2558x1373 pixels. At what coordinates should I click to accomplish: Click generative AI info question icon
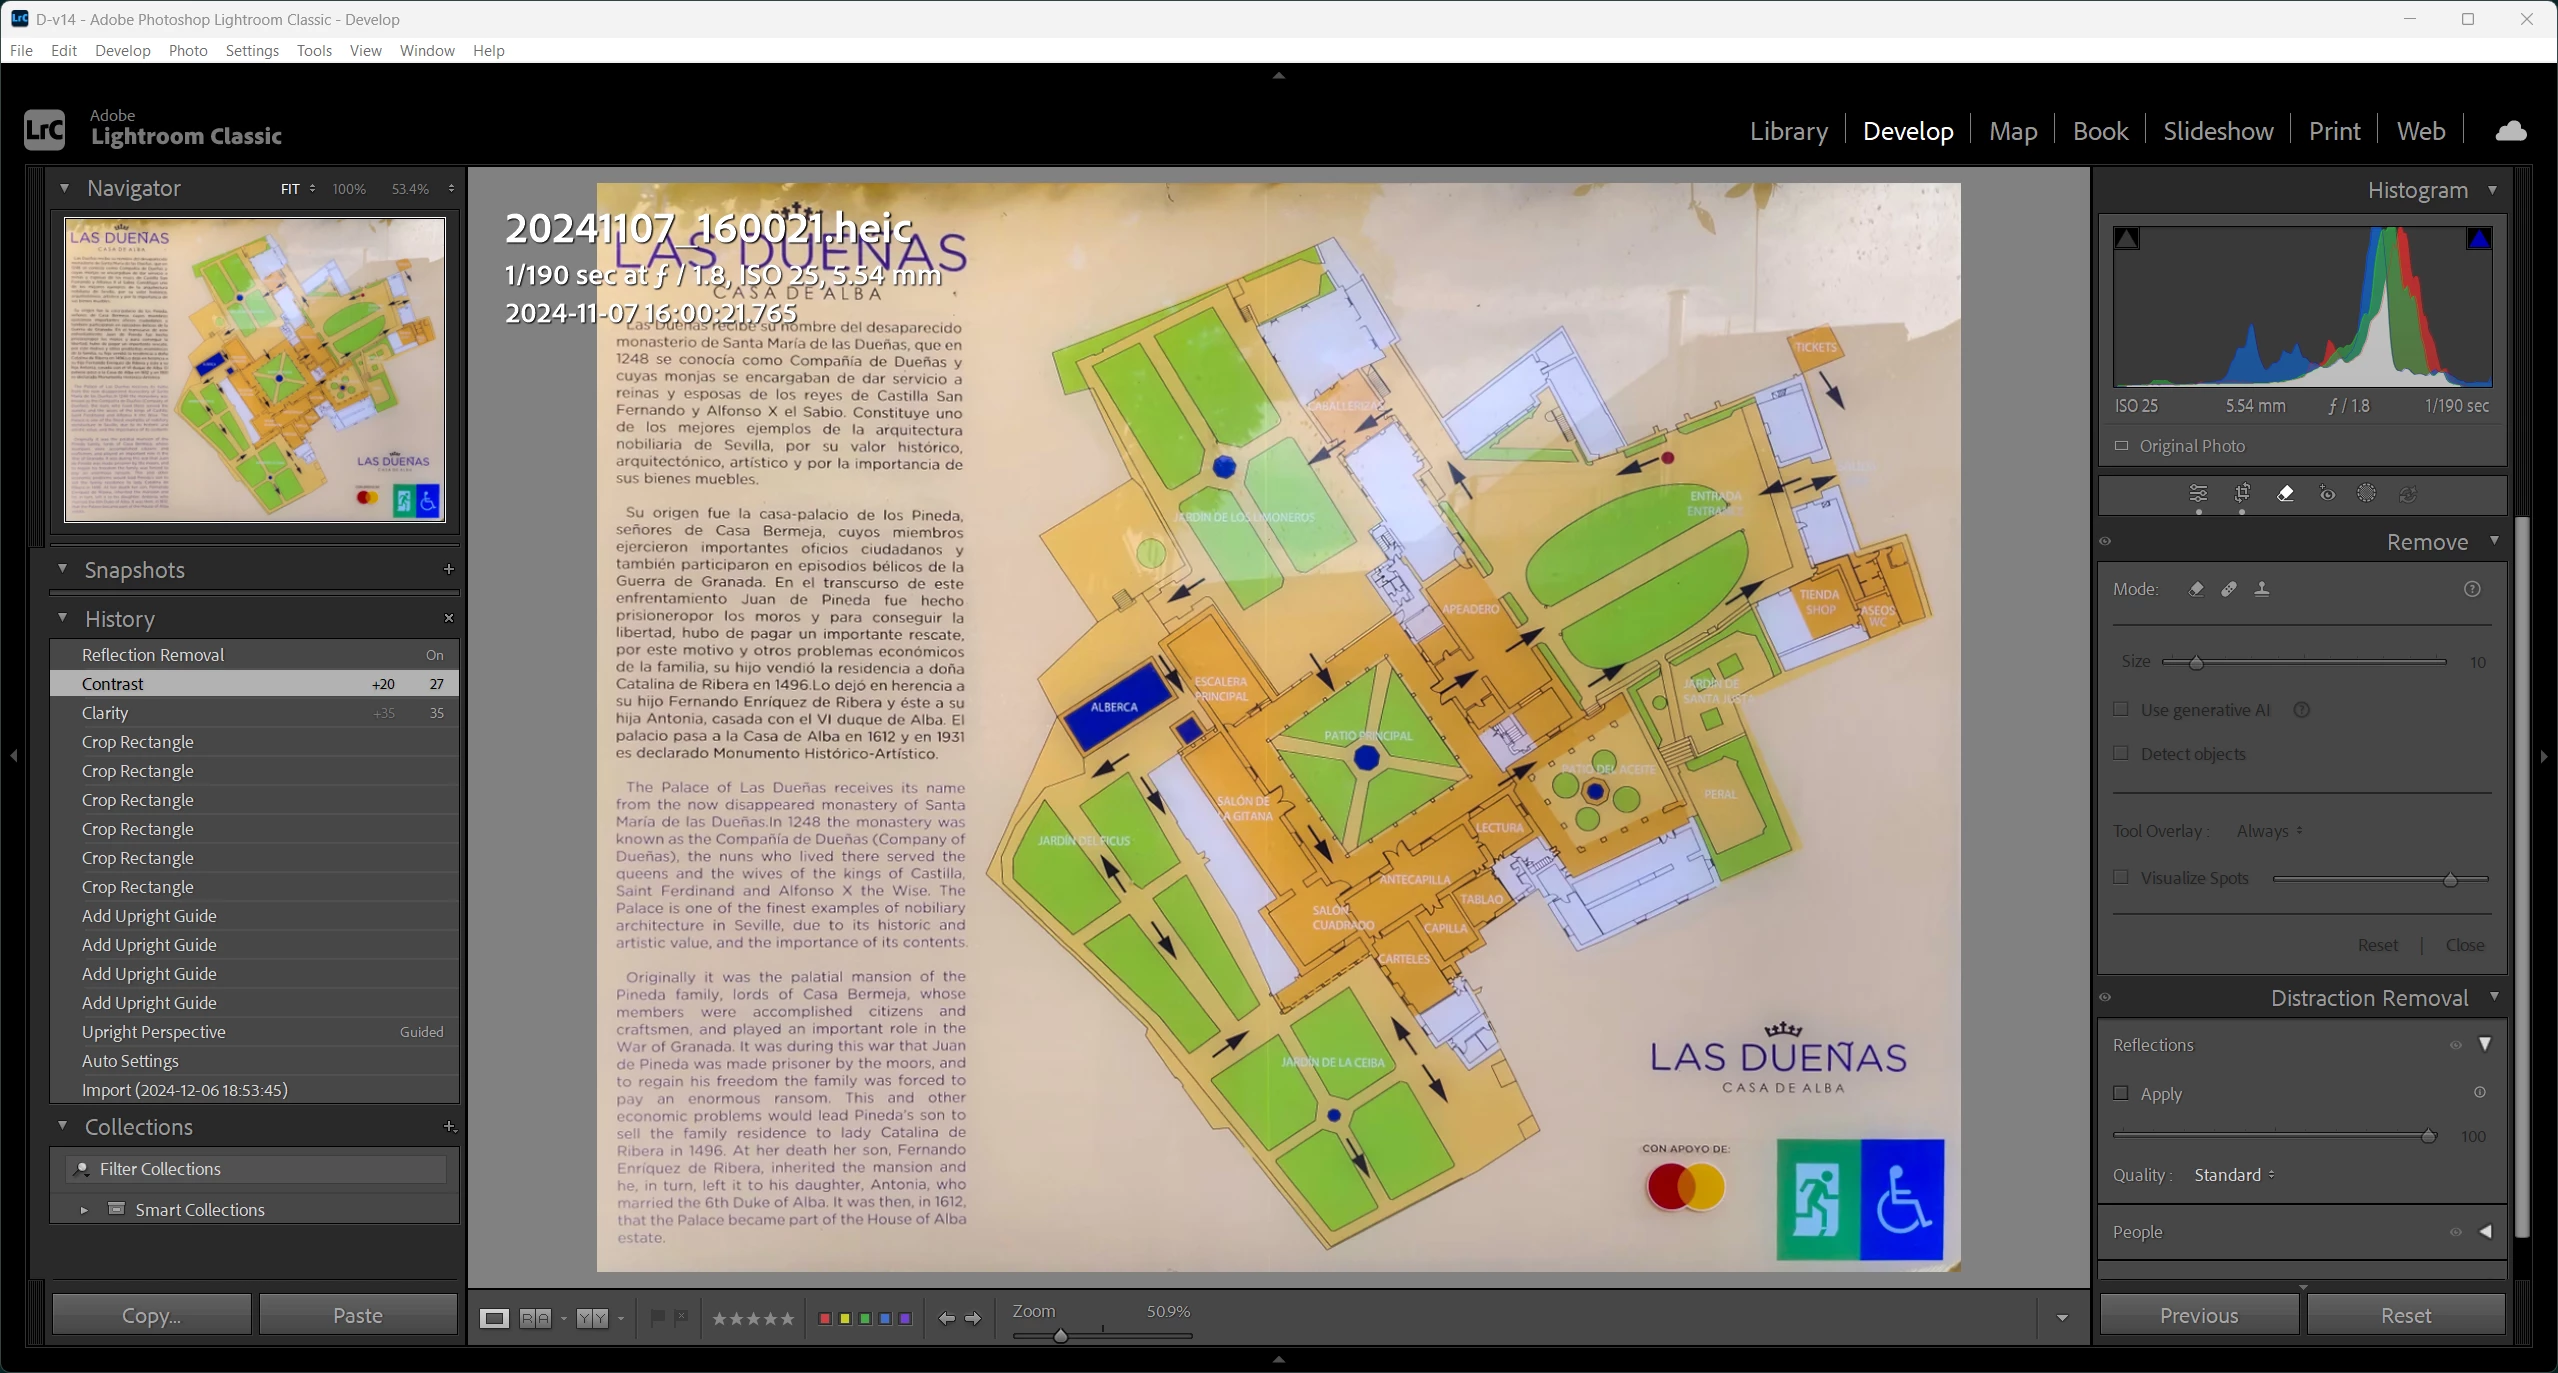coord(2302,710)
